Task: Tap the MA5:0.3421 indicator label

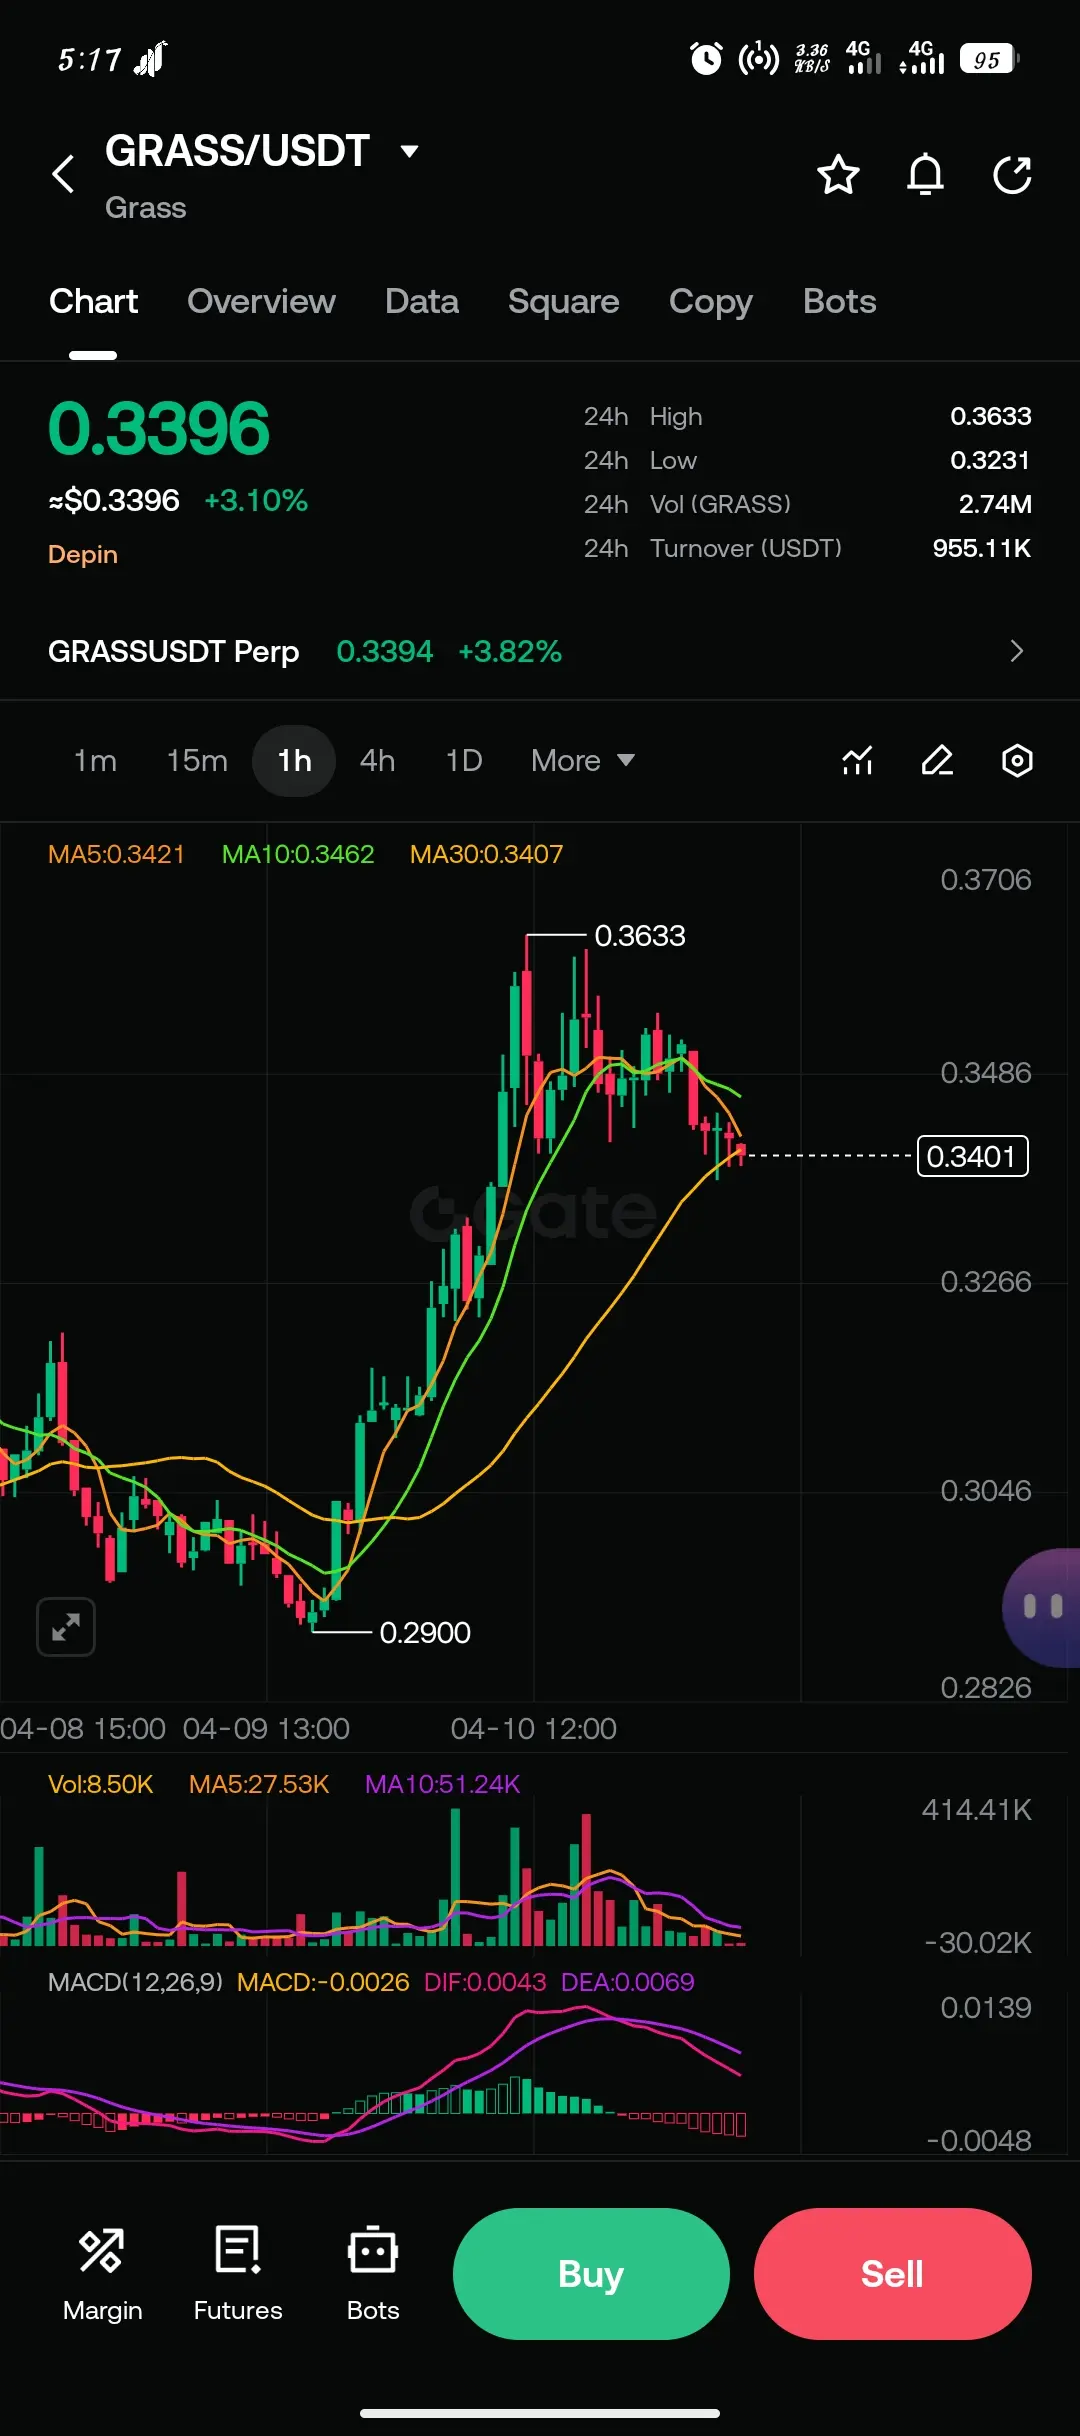Action: 116,854
